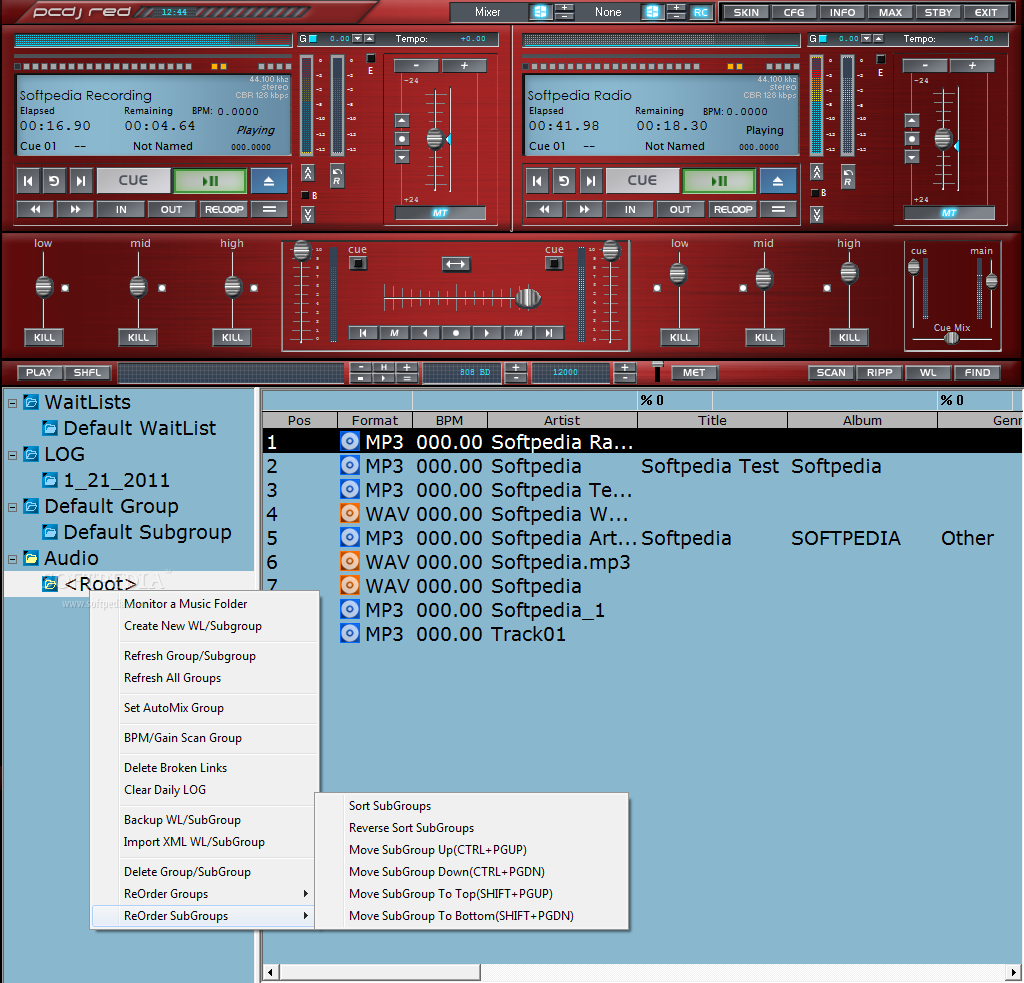Toggle left channel cue checkbox
Viewport: 1024px width, 983px height.
[358, 263]
